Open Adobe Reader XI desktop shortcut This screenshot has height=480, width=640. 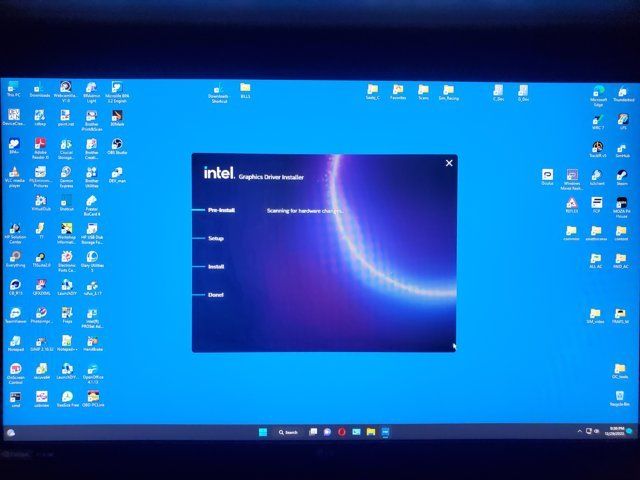click(40, 149)
